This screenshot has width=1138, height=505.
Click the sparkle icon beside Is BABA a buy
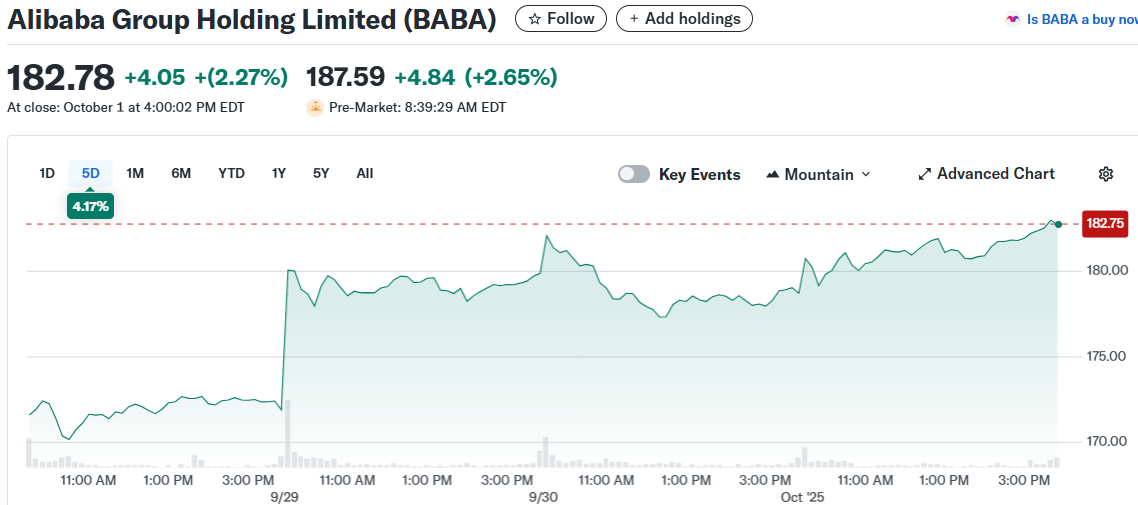(1013, 19)
